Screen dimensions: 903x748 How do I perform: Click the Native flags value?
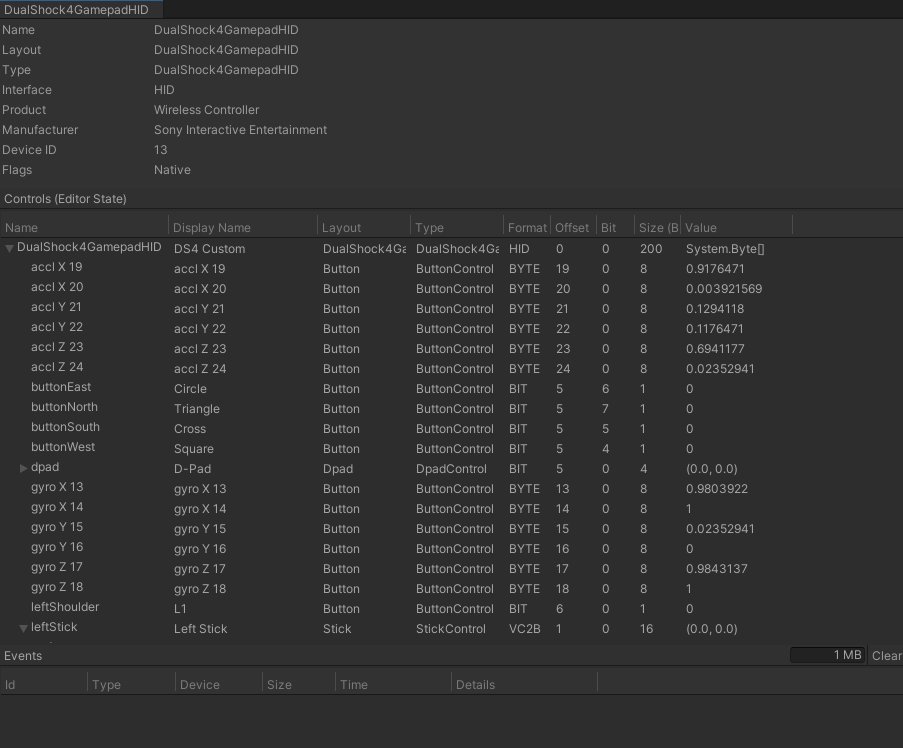tap(172, 170)
